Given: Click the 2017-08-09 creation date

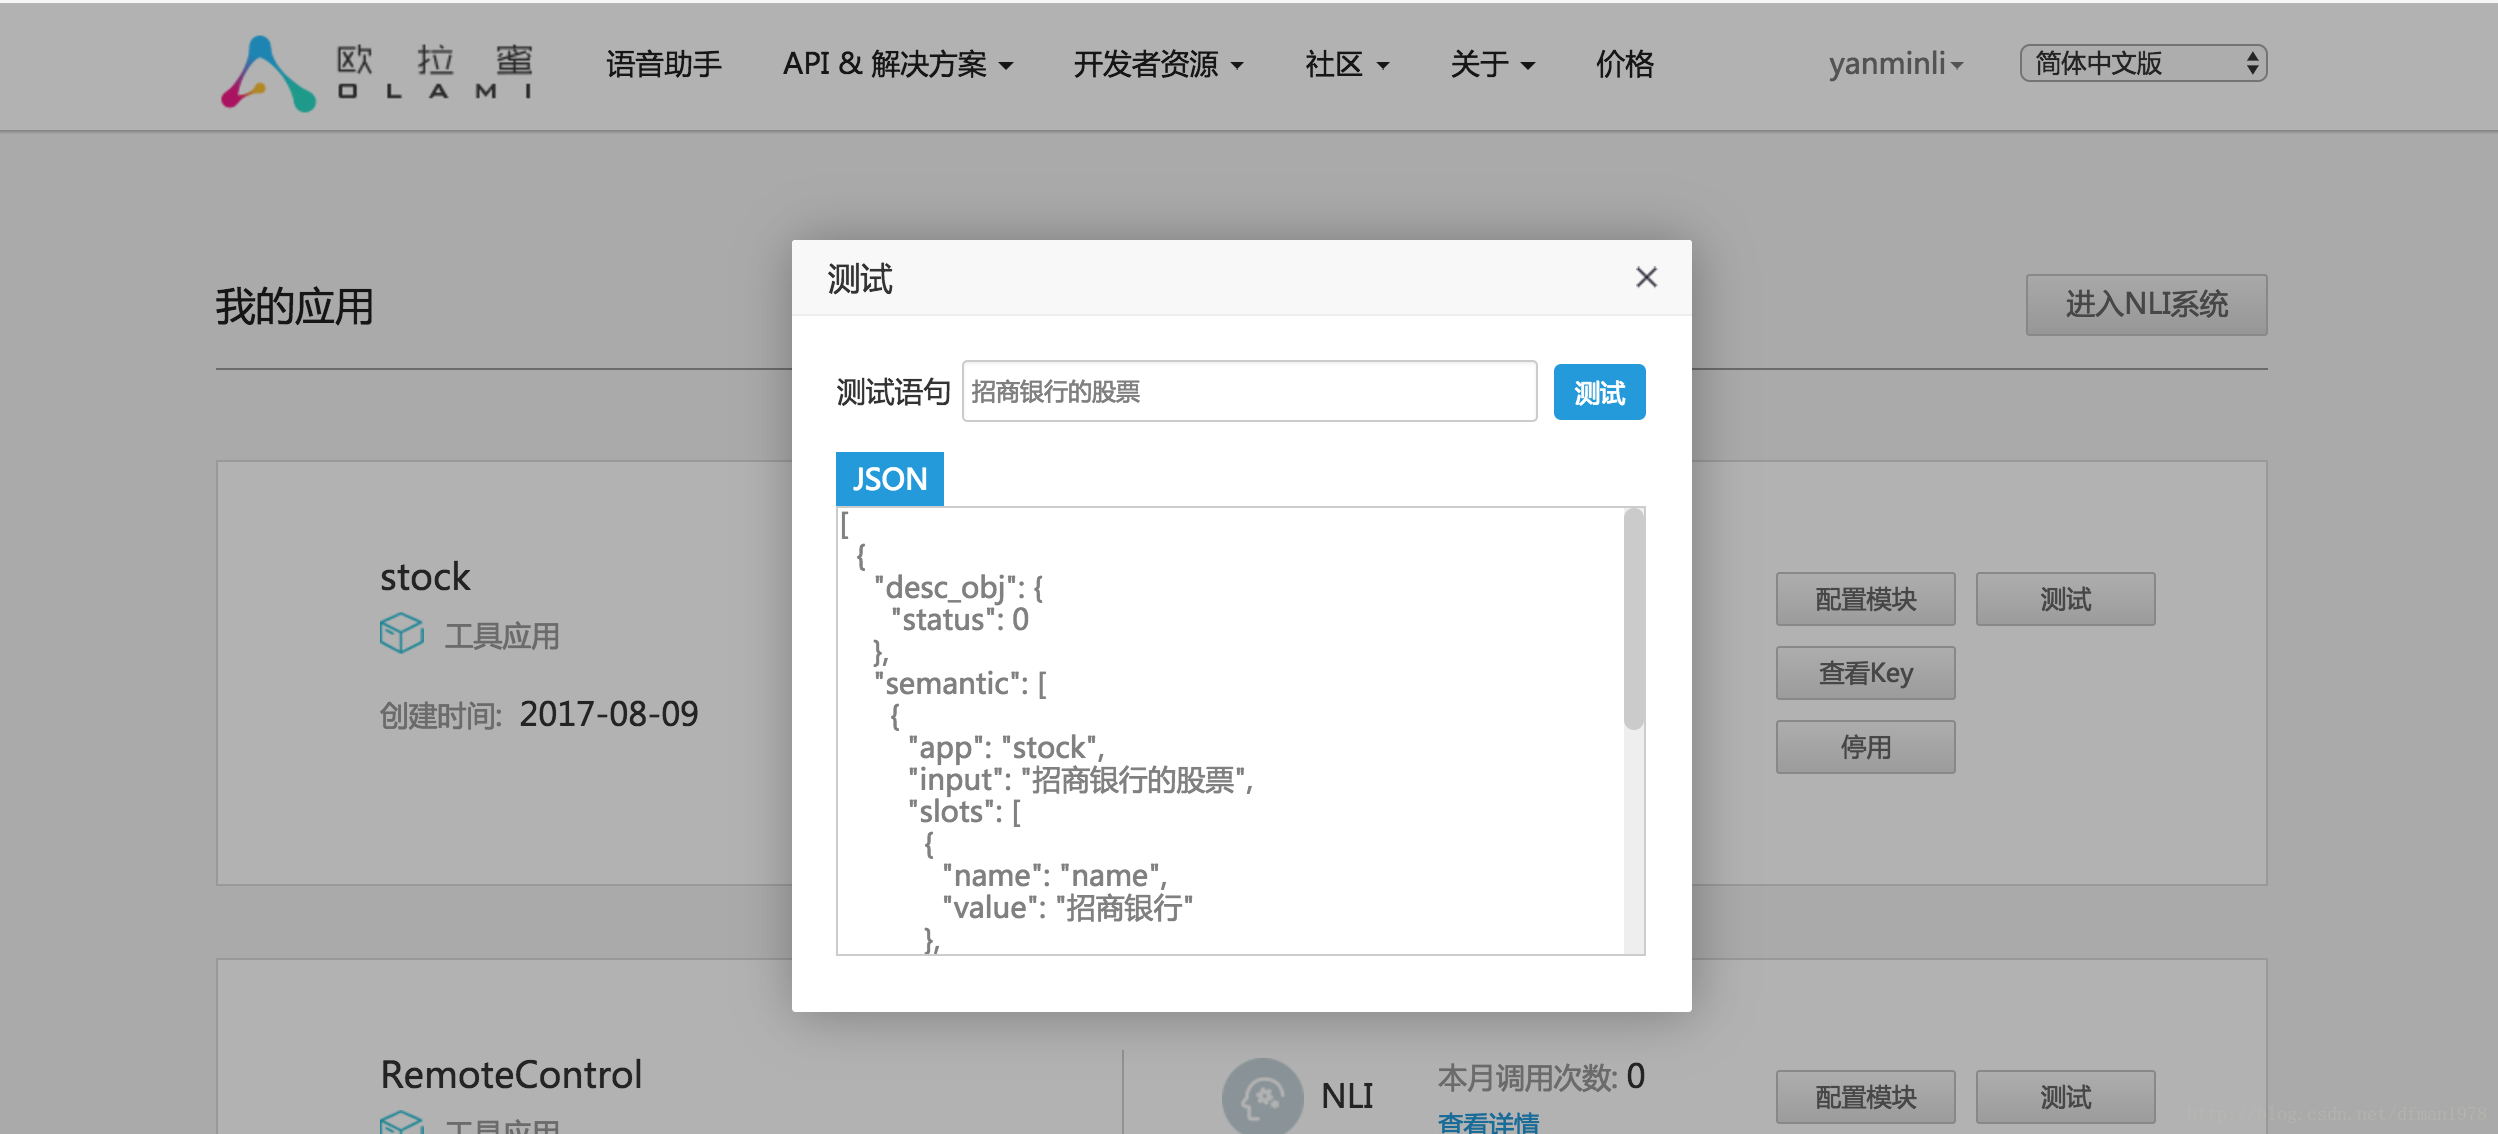Looking at the screenshot, I should 609,714.
